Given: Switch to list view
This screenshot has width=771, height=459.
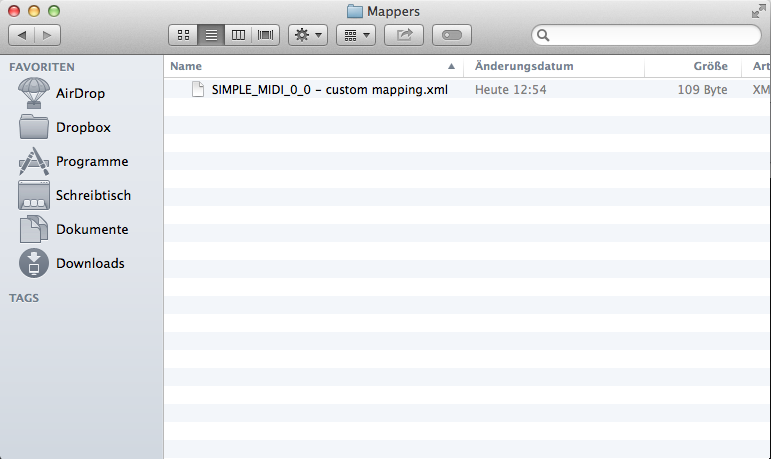Looking at the screenshot, I should [211, 35].
